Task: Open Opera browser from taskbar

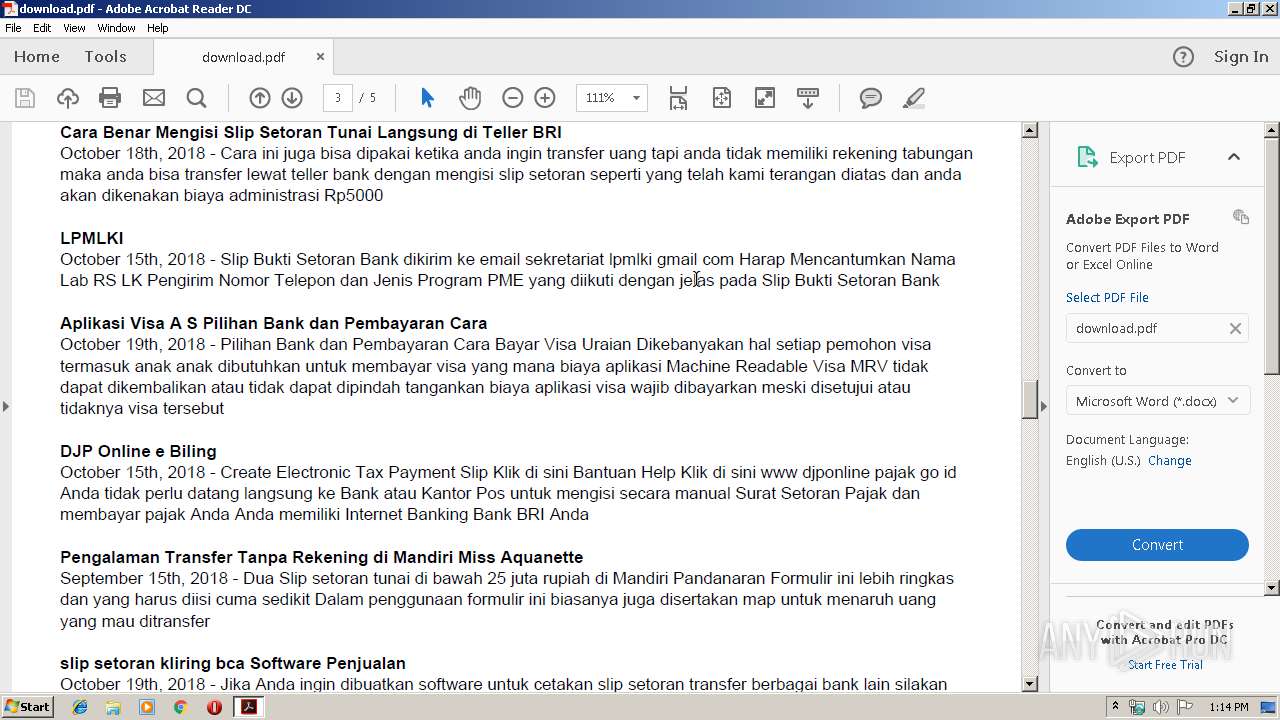Action: pyautogui.click(x=214, y=707)
